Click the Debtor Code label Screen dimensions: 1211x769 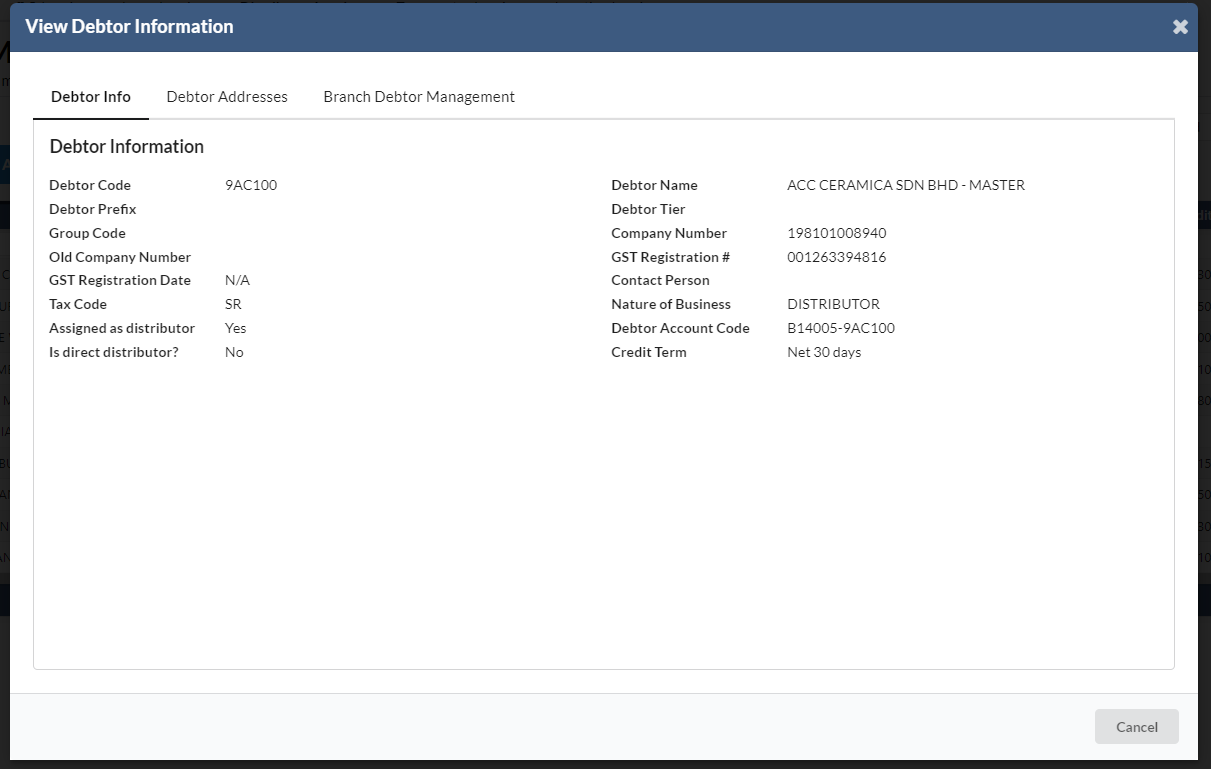[x=90, y=185]
